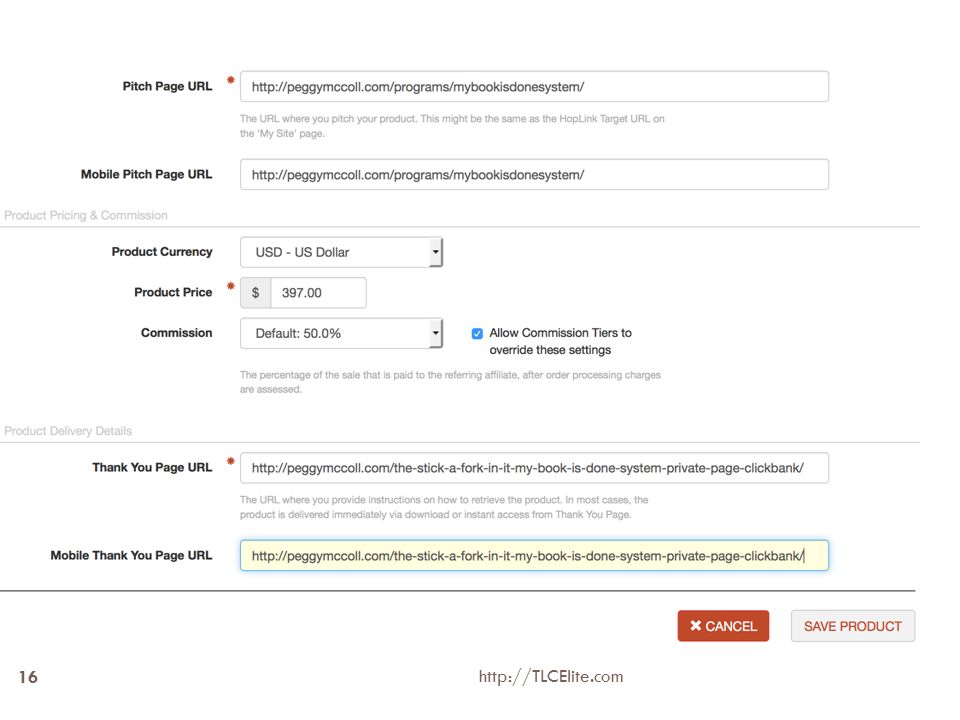Image resolution: width=960 pixels, height=720 pixels.
Task: Click the red required asterisk beside Pitch Page URL
Action: (x=230, y=80)
